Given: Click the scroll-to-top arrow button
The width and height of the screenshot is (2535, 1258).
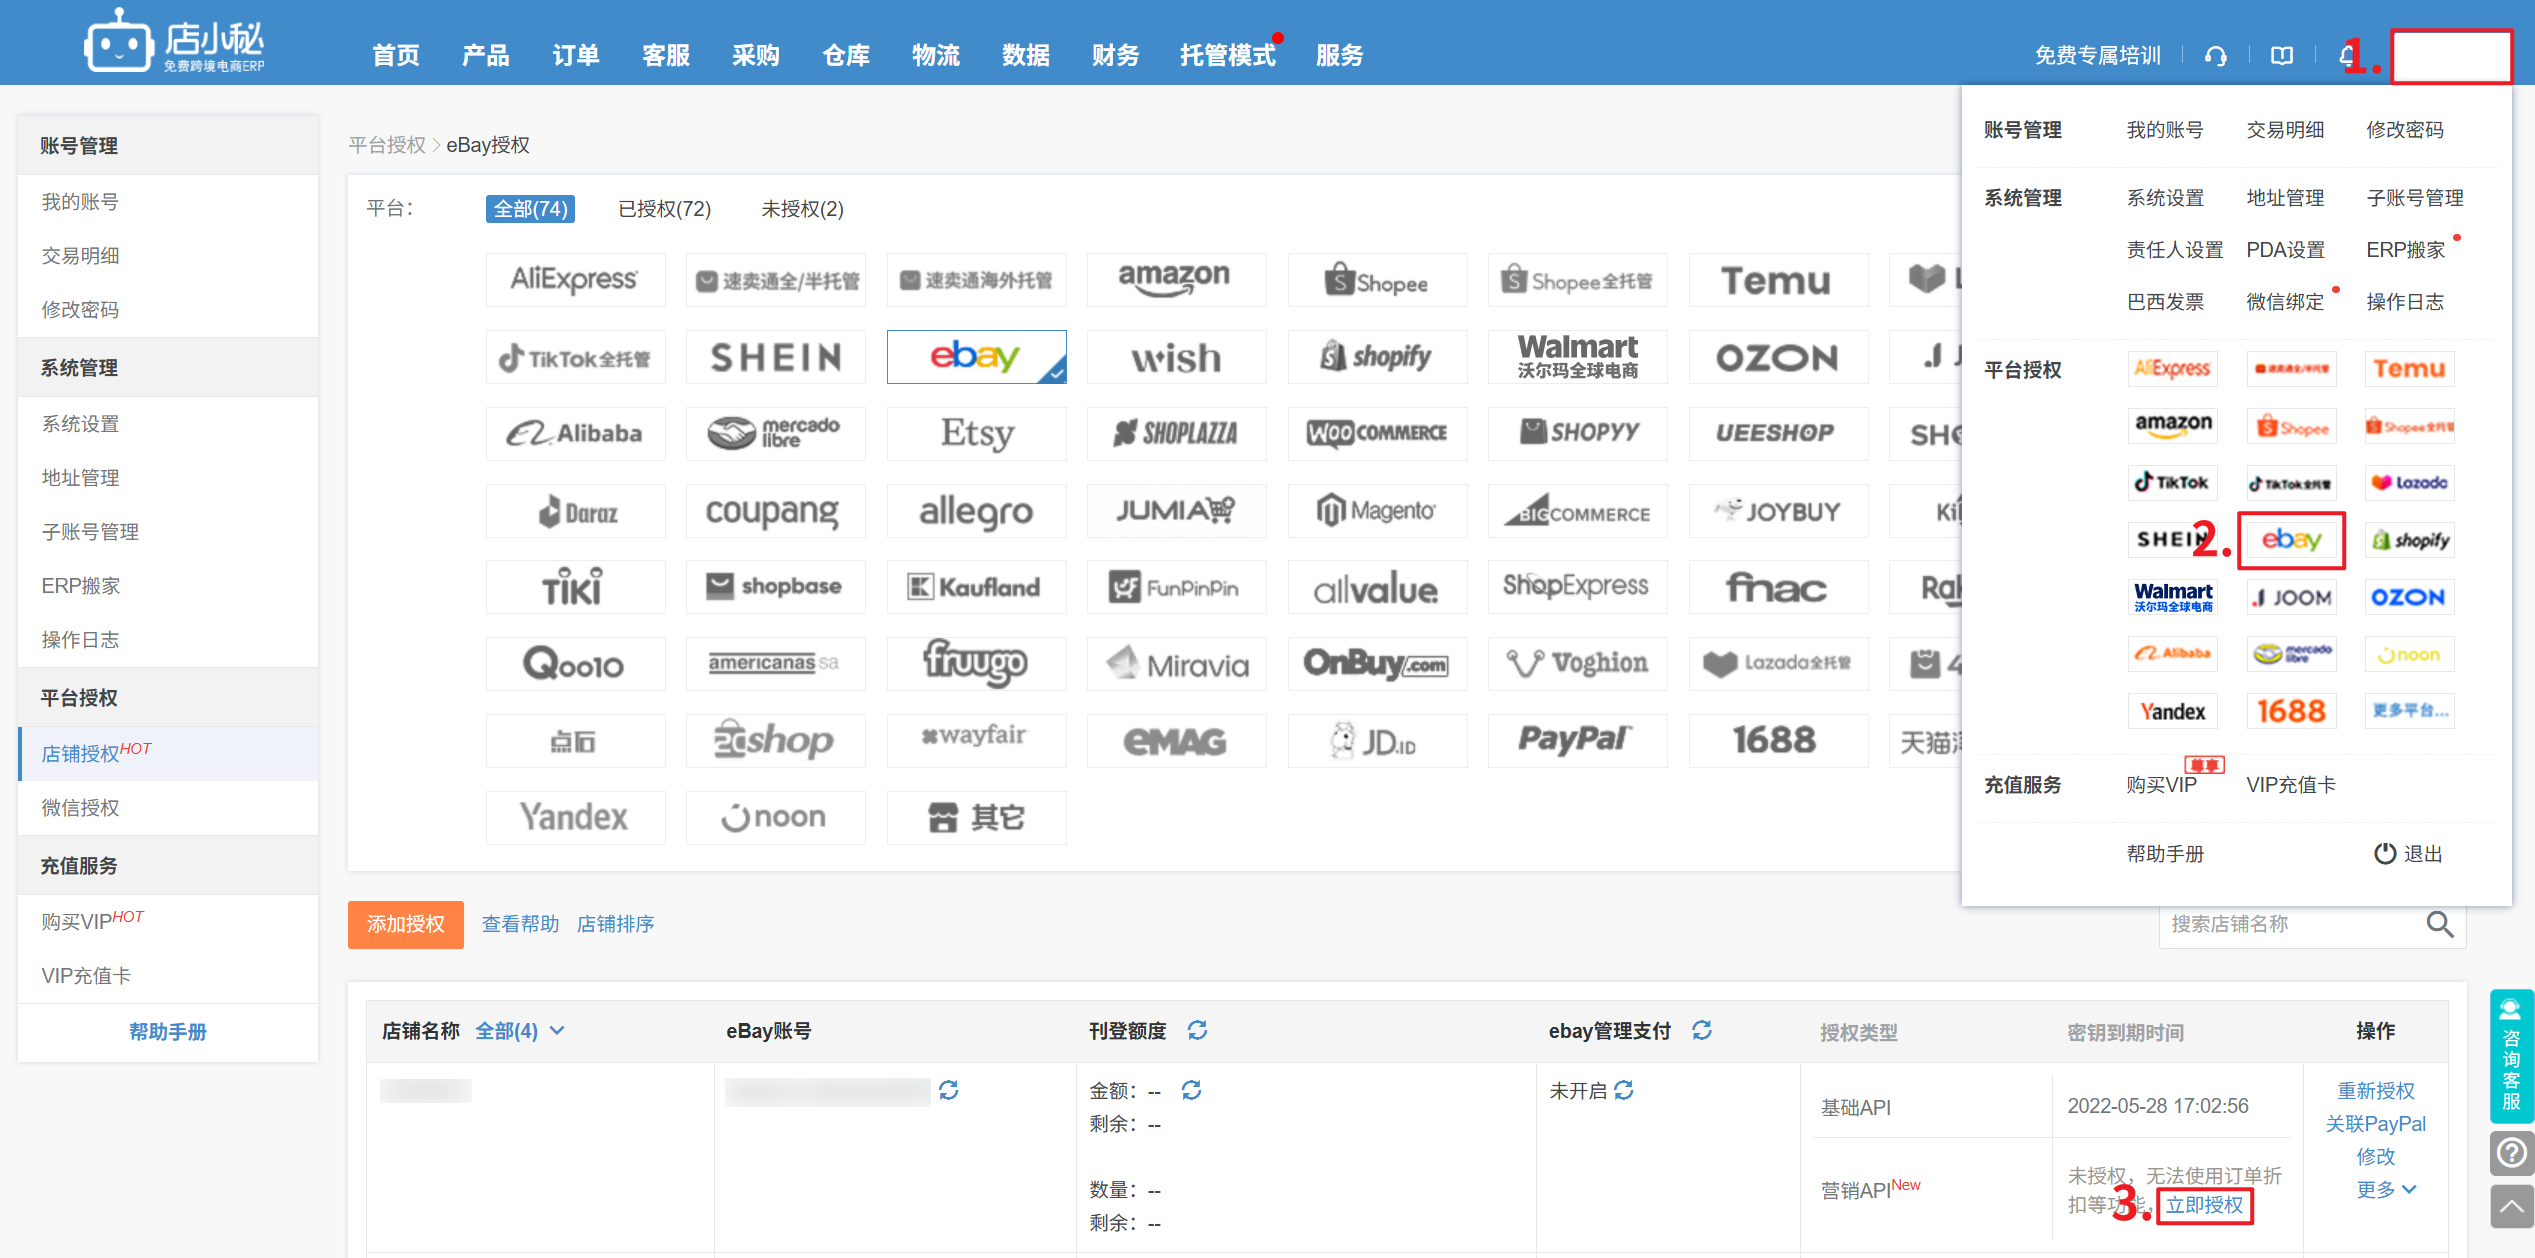Looking at the screenshot, I should (2511, 1206).
